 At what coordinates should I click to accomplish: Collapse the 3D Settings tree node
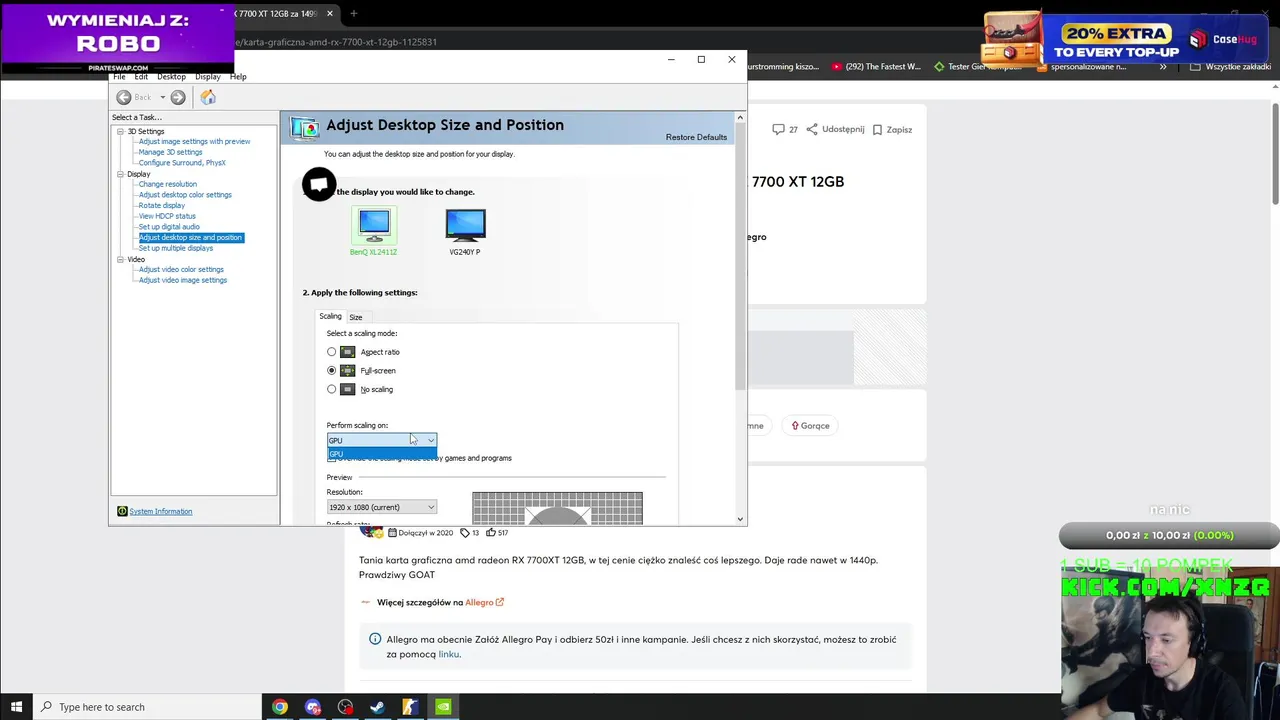click(x=120, y=131)
